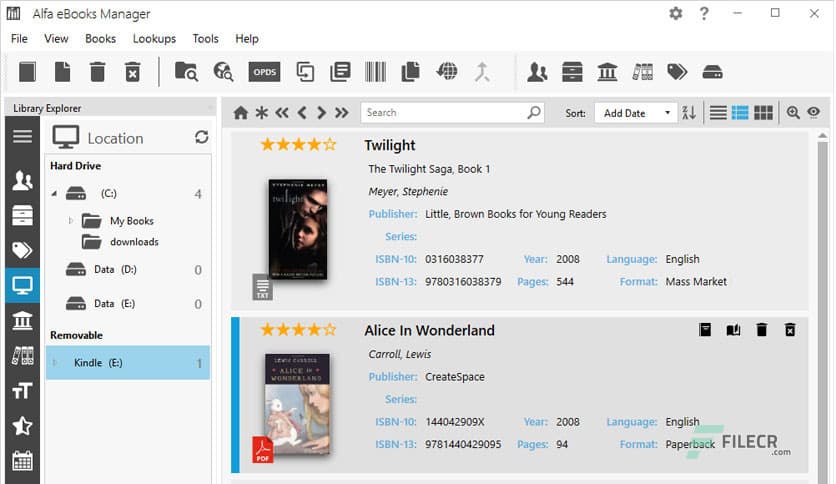The image size is (836, 484).
Task: Jump to last page double-right arrows
Action: click(342, 112)
